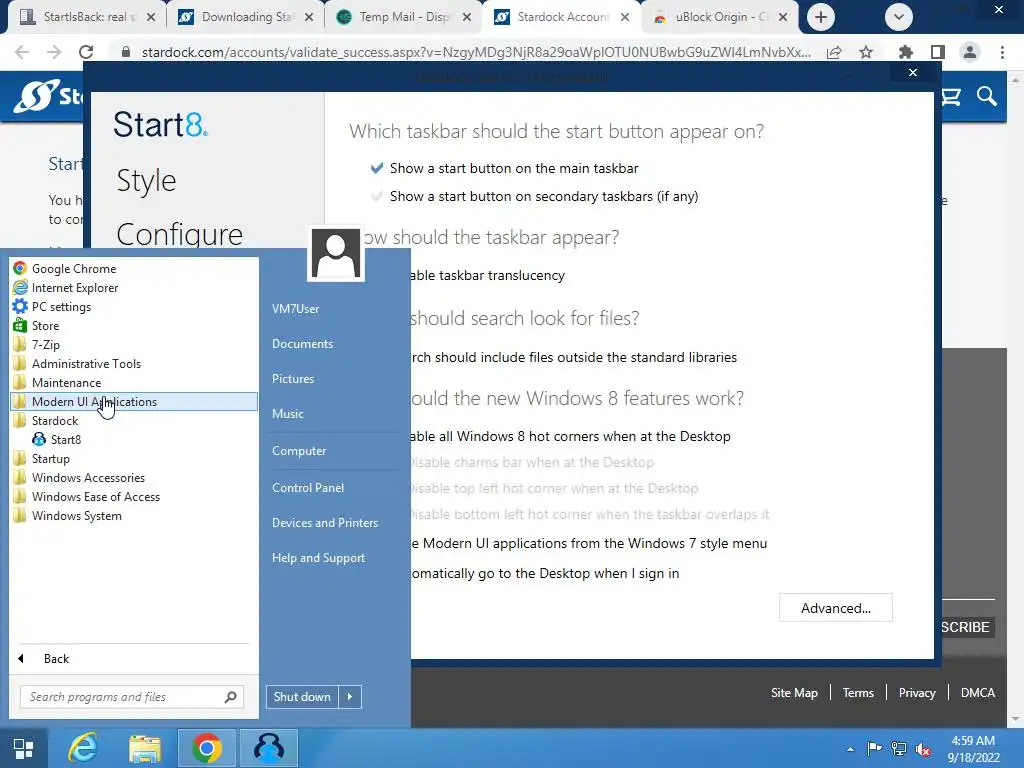
Task: Open Style section in Start8 config
Action: [146, 181]
